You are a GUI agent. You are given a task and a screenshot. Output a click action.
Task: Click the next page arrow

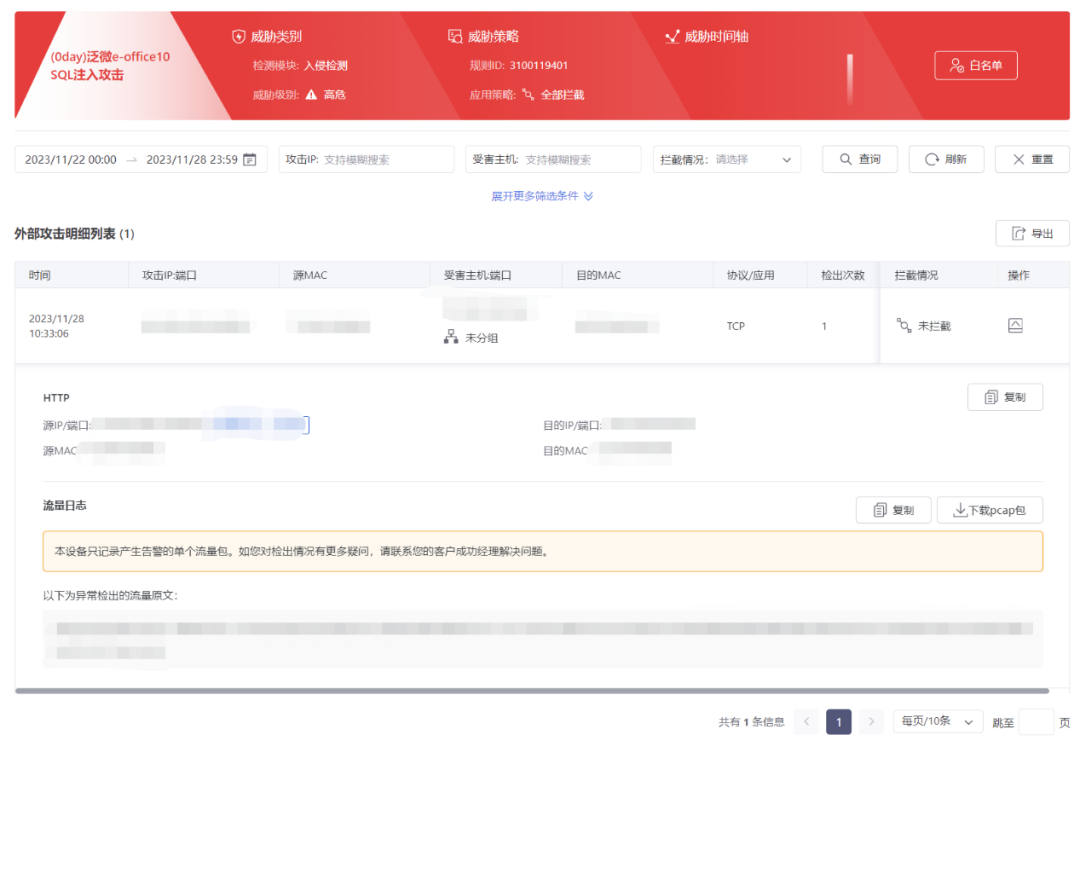pos(871,722)
